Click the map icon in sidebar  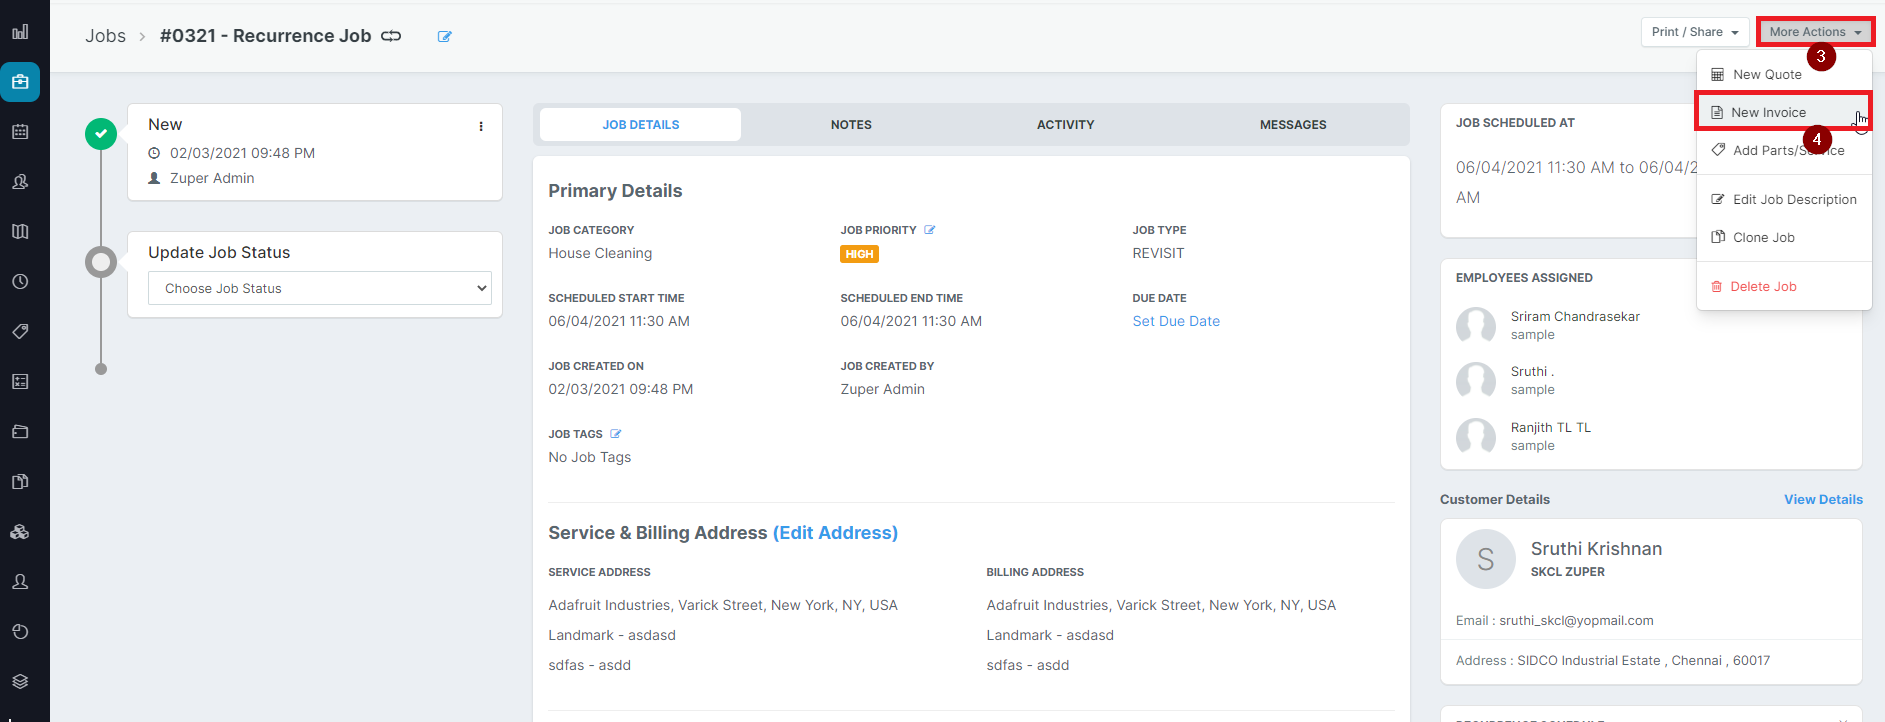(20, 232)
